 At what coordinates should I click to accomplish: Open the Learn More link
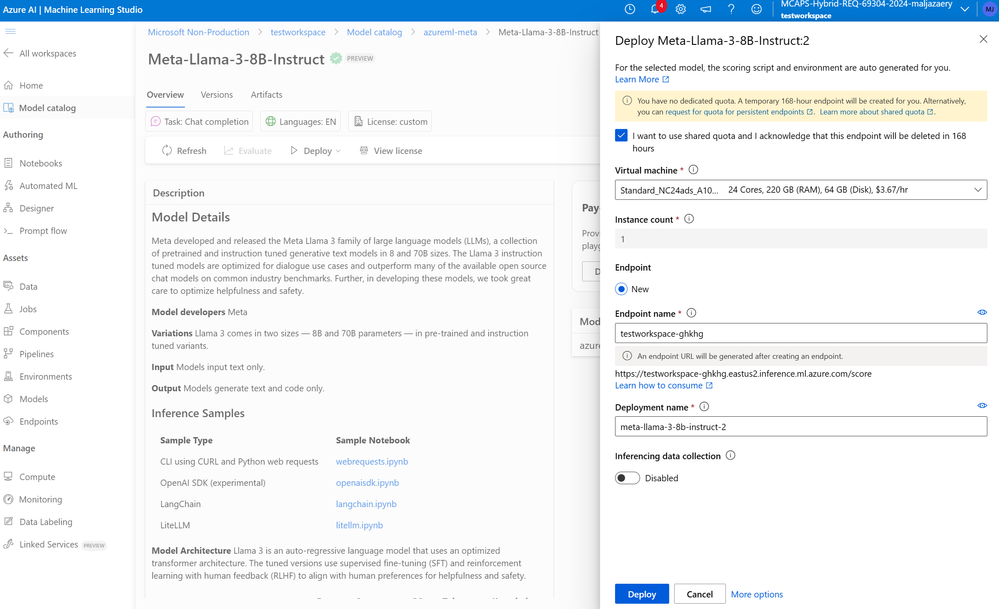642,80
